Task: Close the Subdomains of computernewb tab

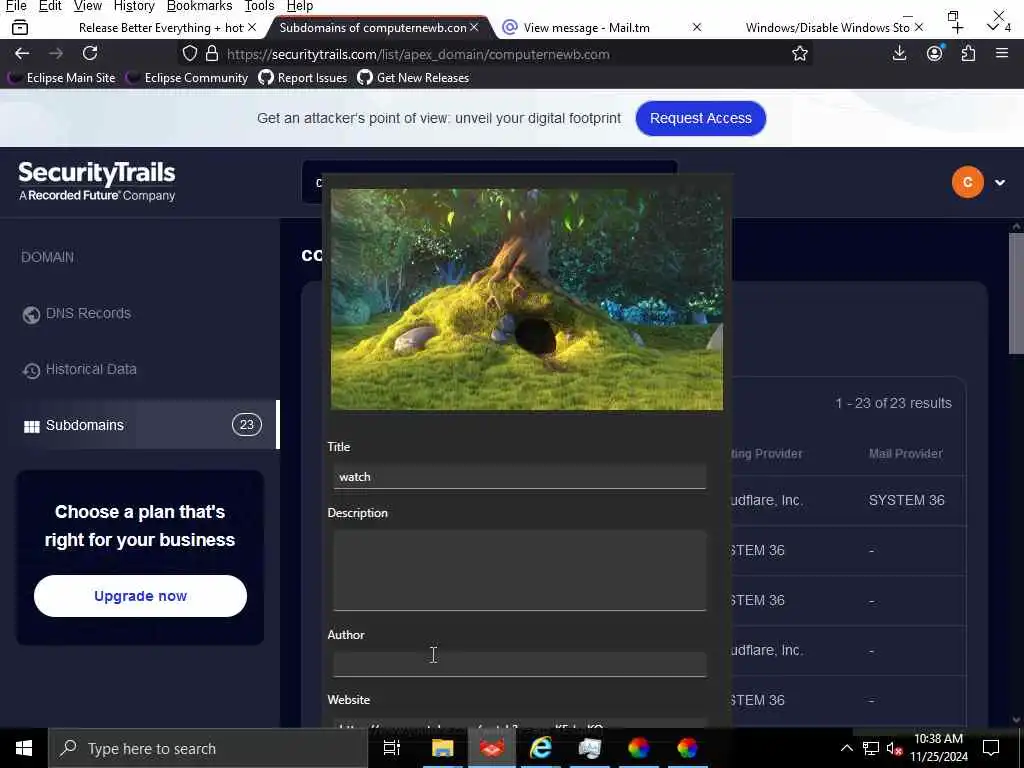Action: coord(474,27)
